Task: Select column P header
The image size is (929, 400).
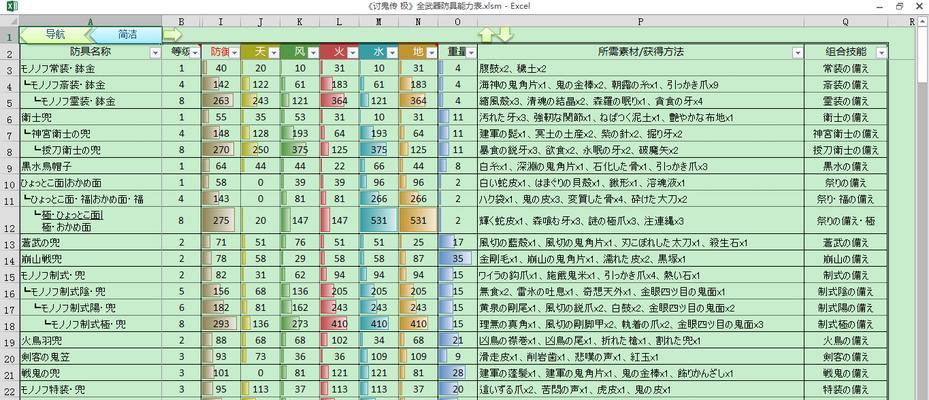Action: 640,21
